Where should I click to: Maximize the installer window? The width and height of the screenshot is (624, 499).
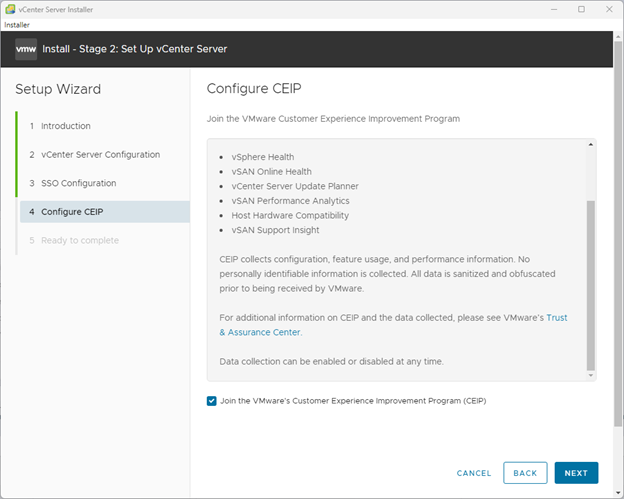(581, 9)
